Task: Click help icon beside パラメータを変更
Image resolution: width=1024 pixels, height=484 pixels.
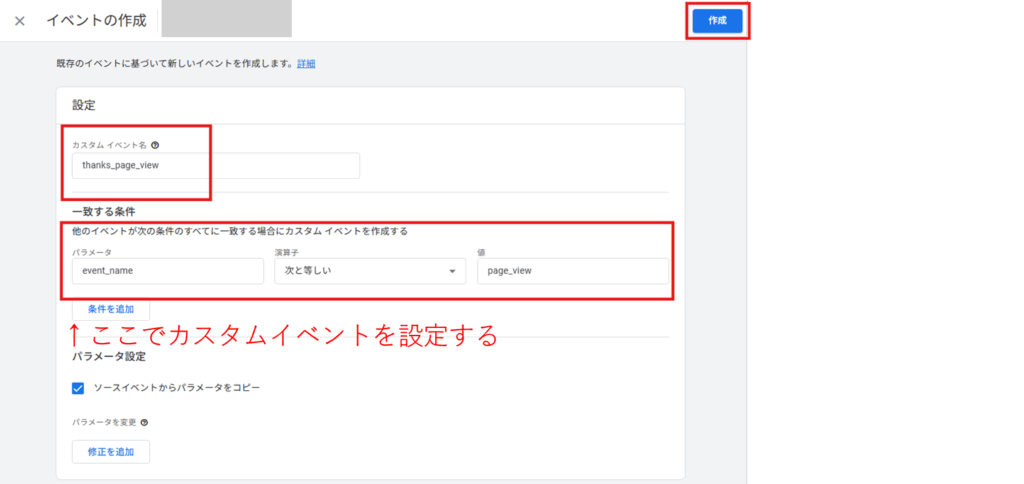Action: [144, 423]
